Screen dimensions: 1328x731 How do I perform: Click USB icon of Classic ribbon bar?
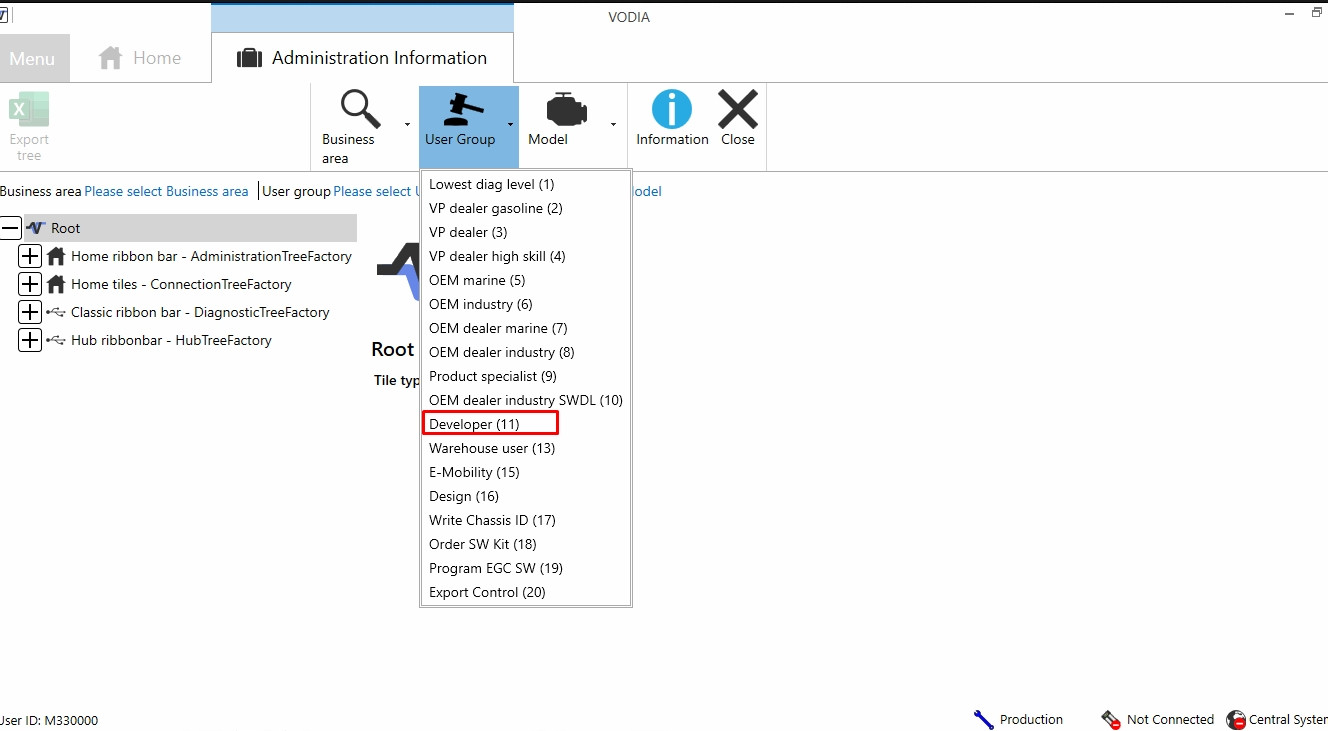[x=56, y=312]
